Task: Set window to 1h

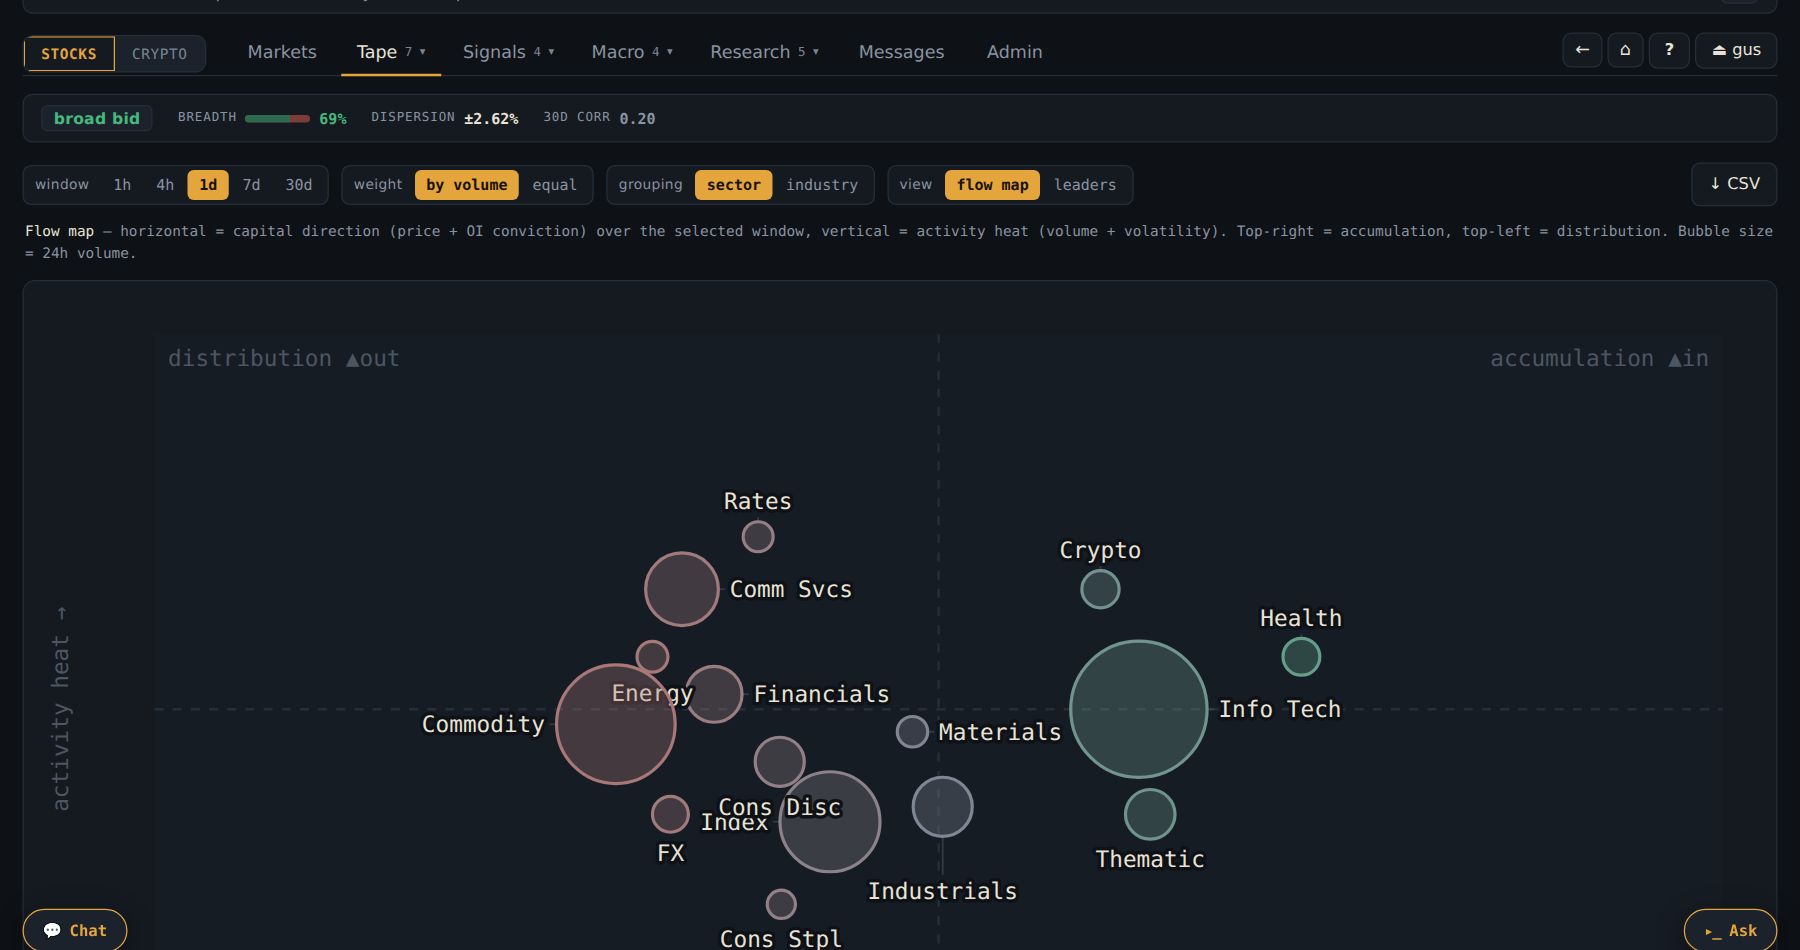Action: (x=122, y=185)
